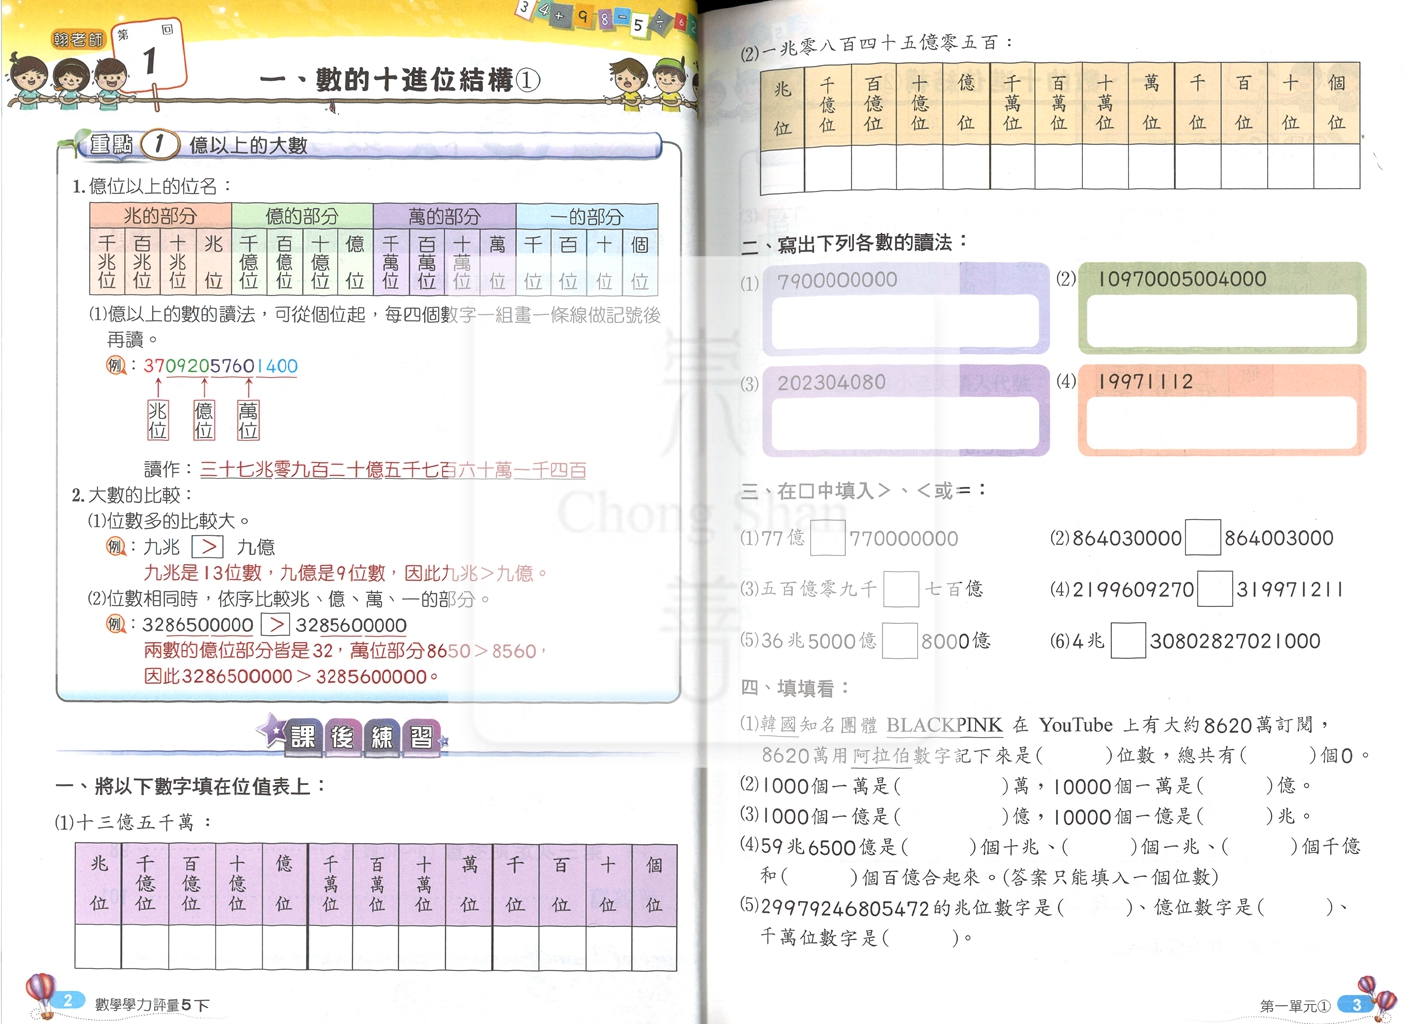Image resolution: width=1409 pixels, height=1024 pixels.
Task: Click the blank after "的兆位數字是"
Action: tap(1094, 908)
